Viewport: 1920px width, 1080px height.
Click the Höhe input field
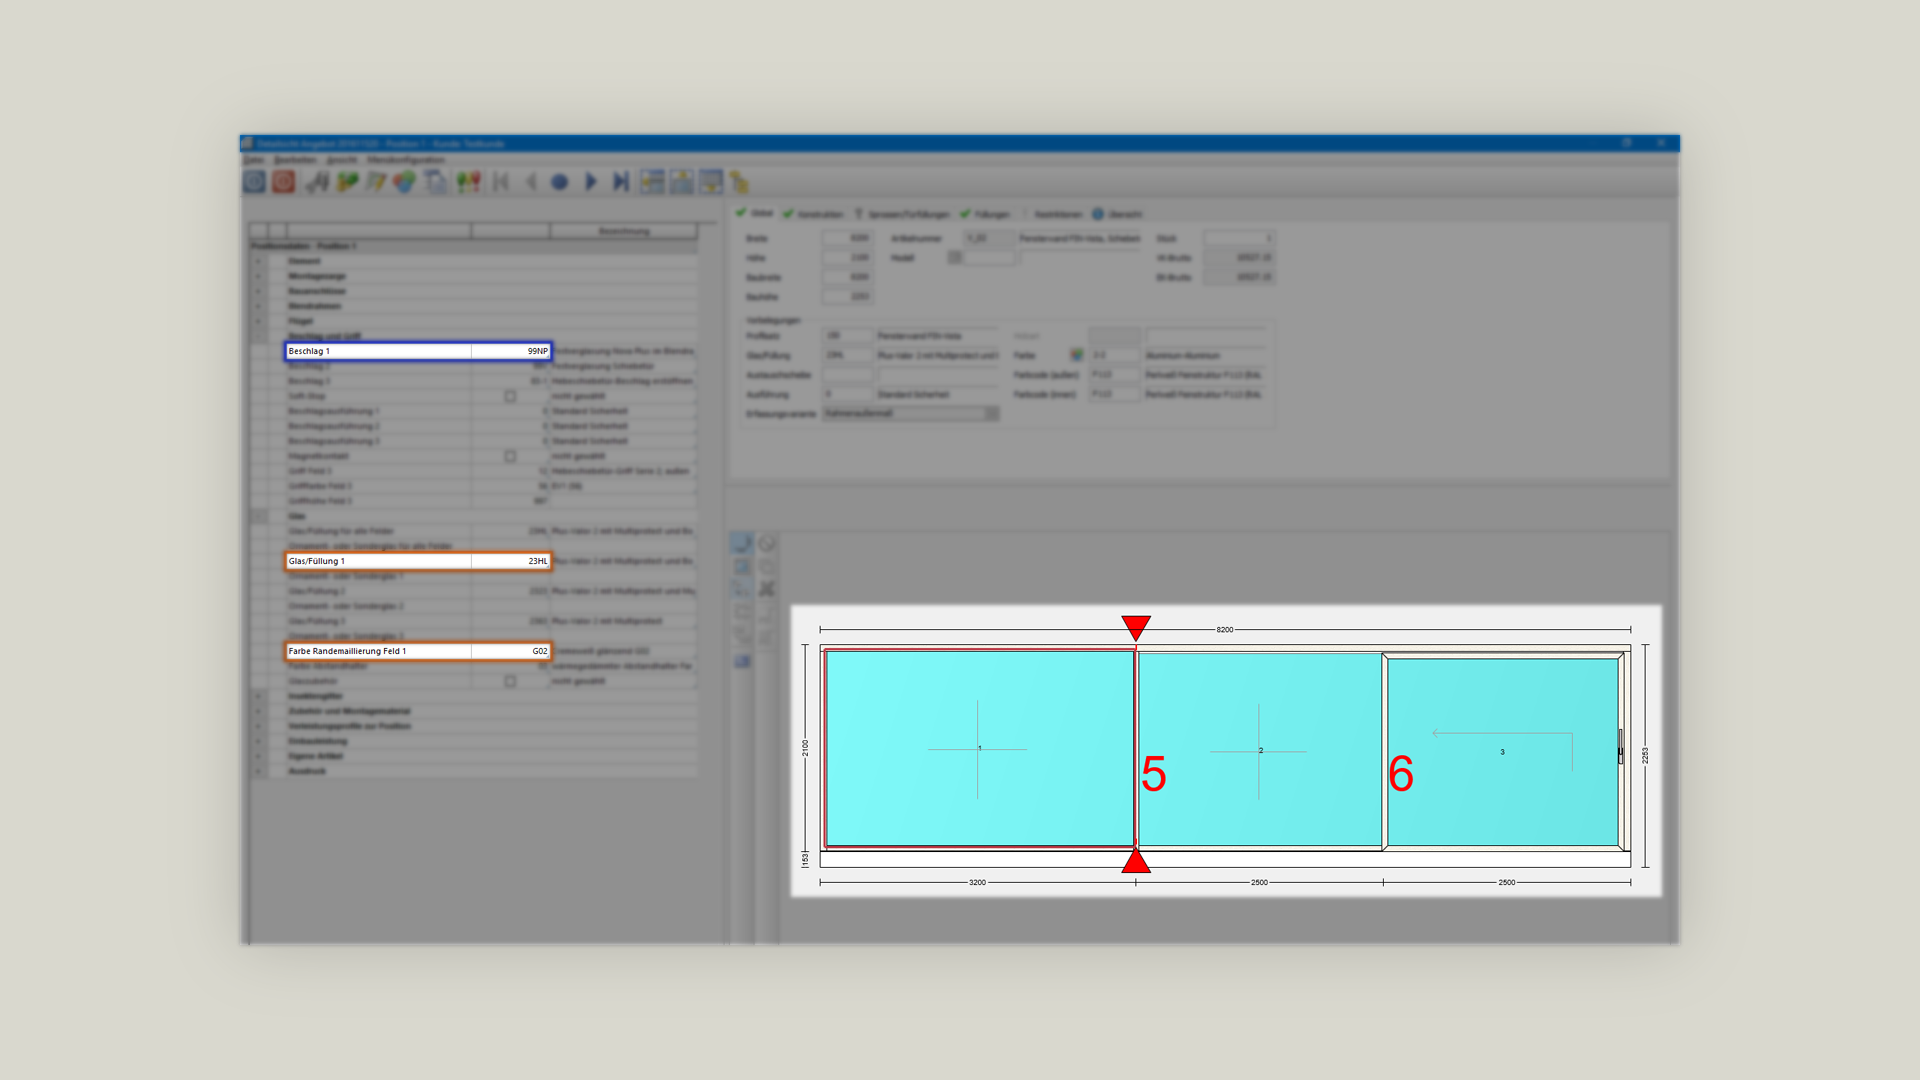[847, 257]
